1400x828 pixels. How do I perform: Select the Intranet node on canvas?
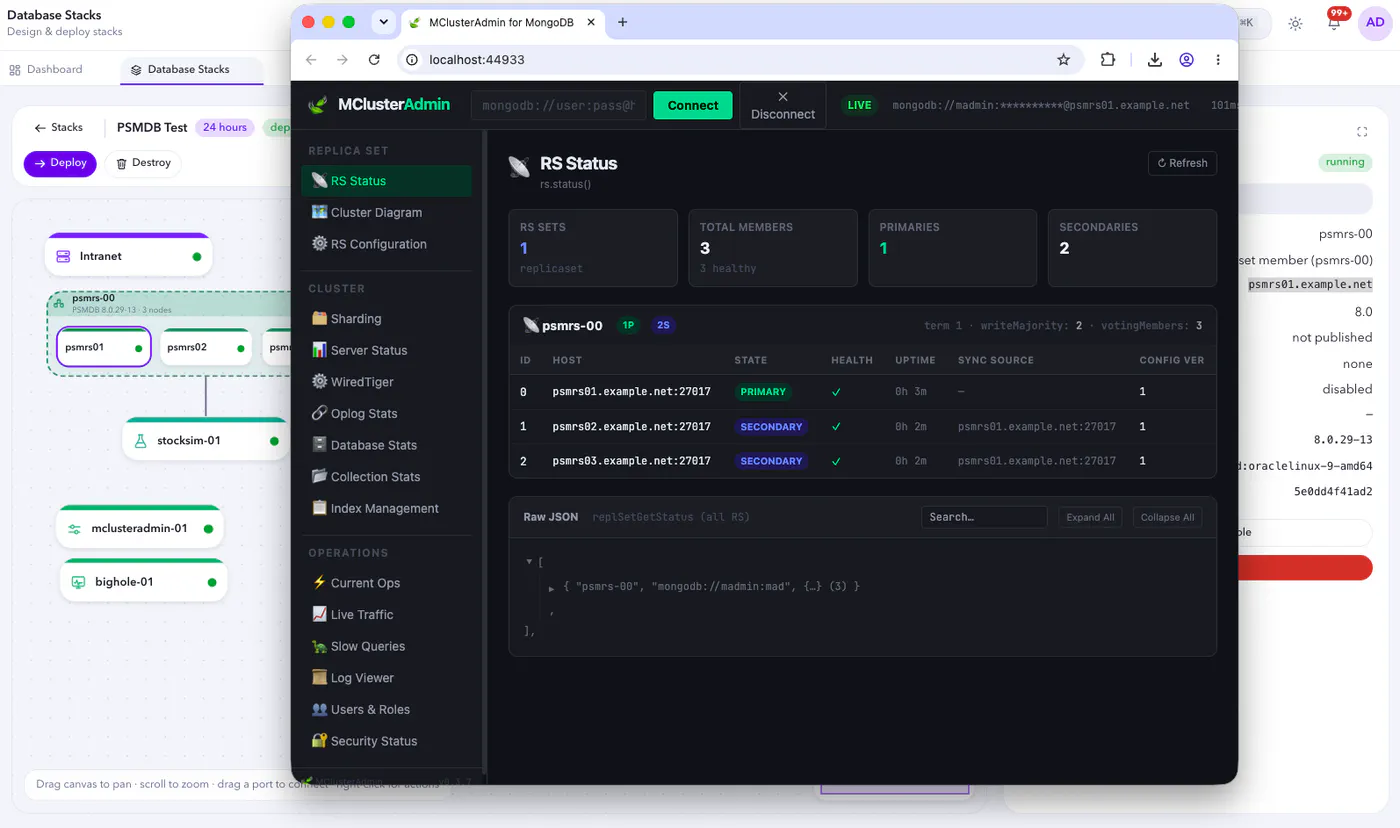click(x=128, y=256)
